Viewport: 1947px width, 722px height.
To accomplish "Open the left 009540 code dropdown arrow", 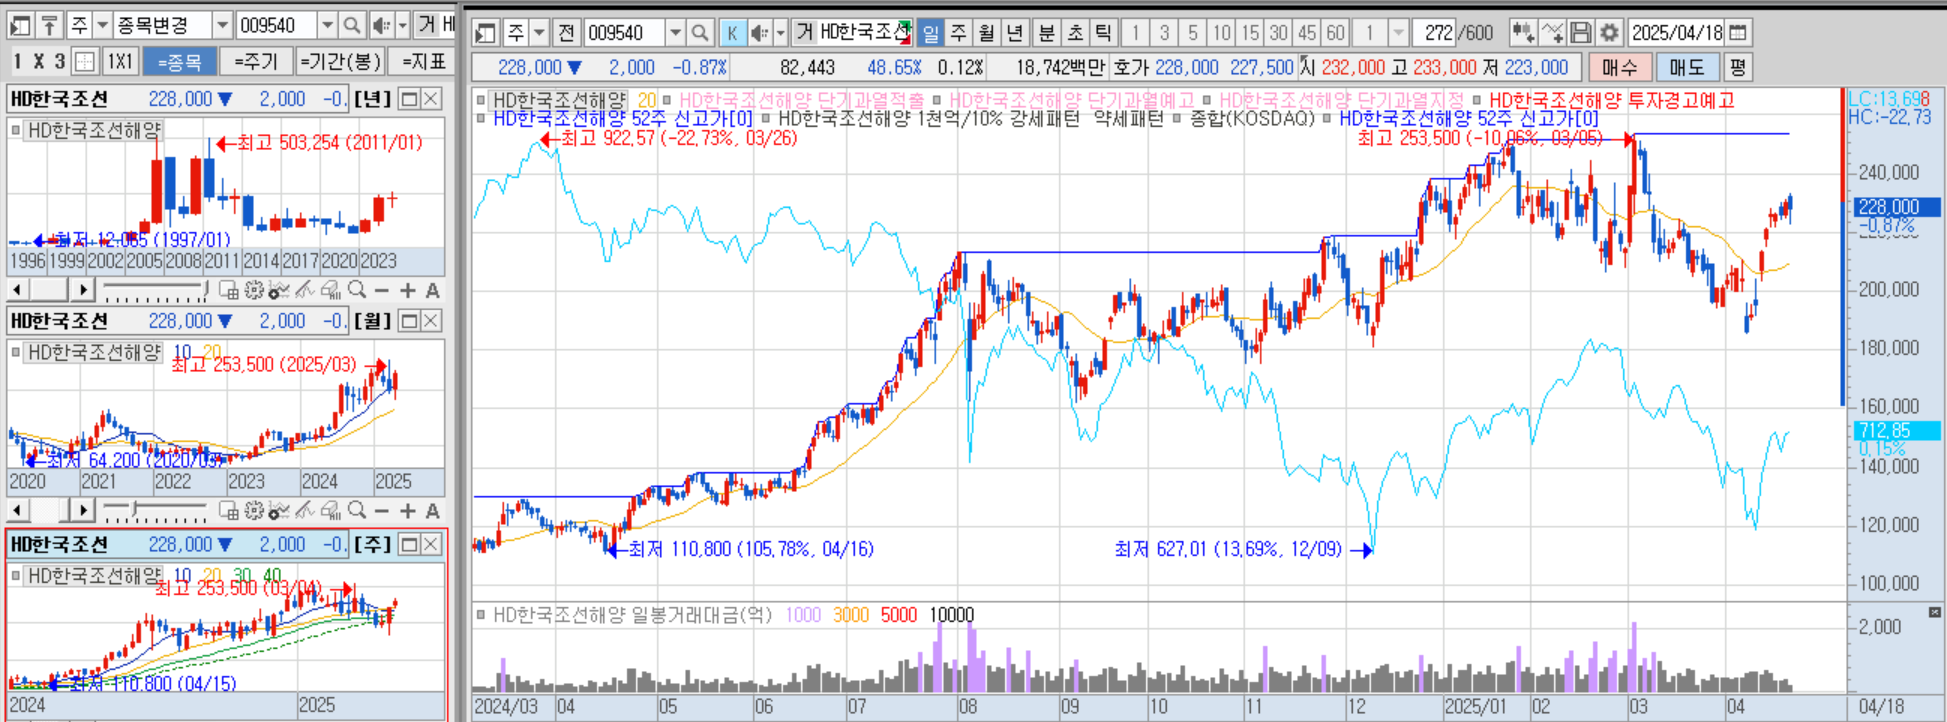I will pos(327,25).
